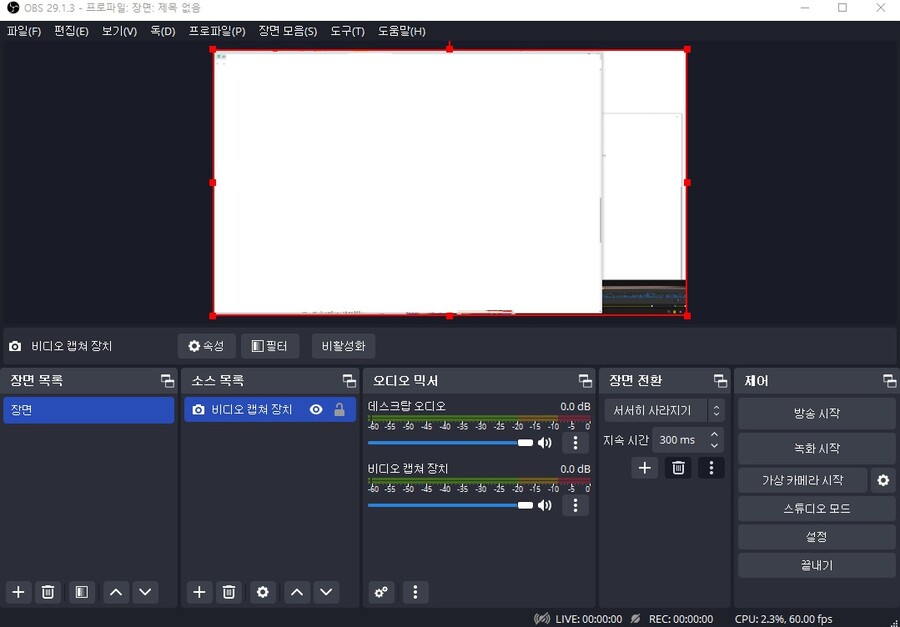The width and height of the screenshot is (900, 627).
Task: Undock the 장면 목록 panel
Action: coord(167,380)
